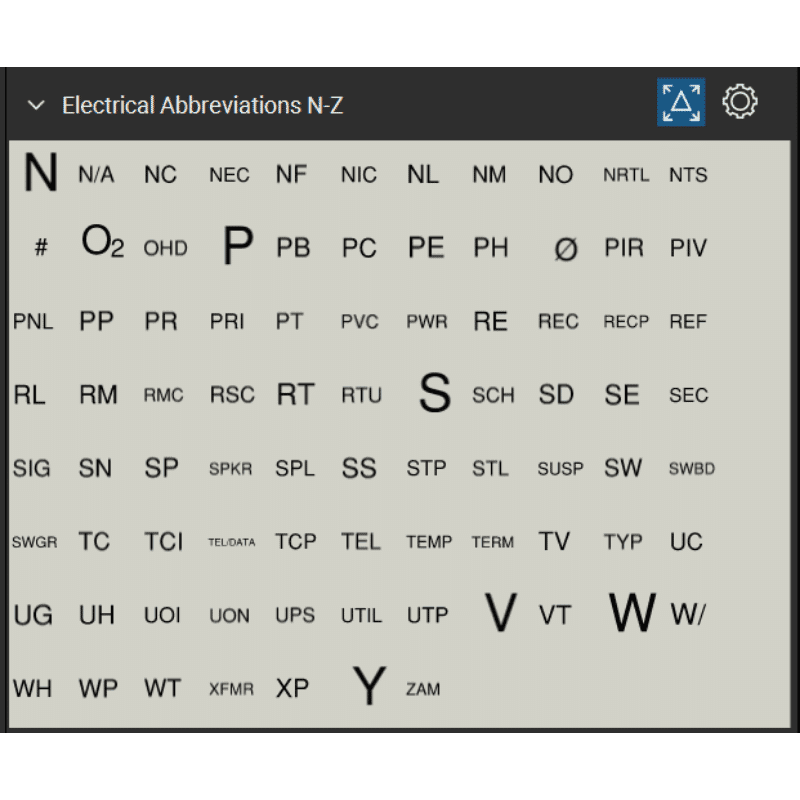800x800 pixels.
Task: Toggle the annotative scale icon in header
Action: (680, 102)
